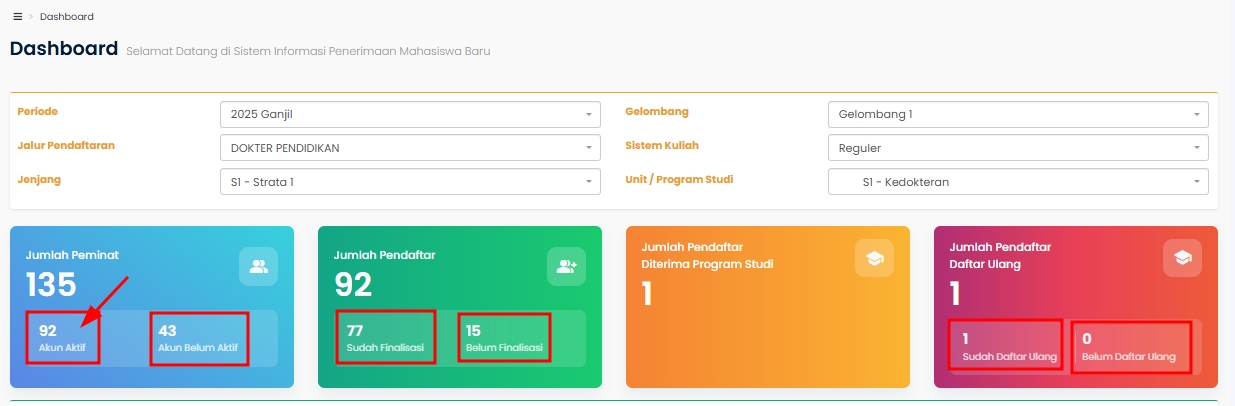Open the Unit / Program Studi dropdown
Image resolution: width=1235 pixels, height=406 pixels.
pyautogui.click(x=1018, y=182)
